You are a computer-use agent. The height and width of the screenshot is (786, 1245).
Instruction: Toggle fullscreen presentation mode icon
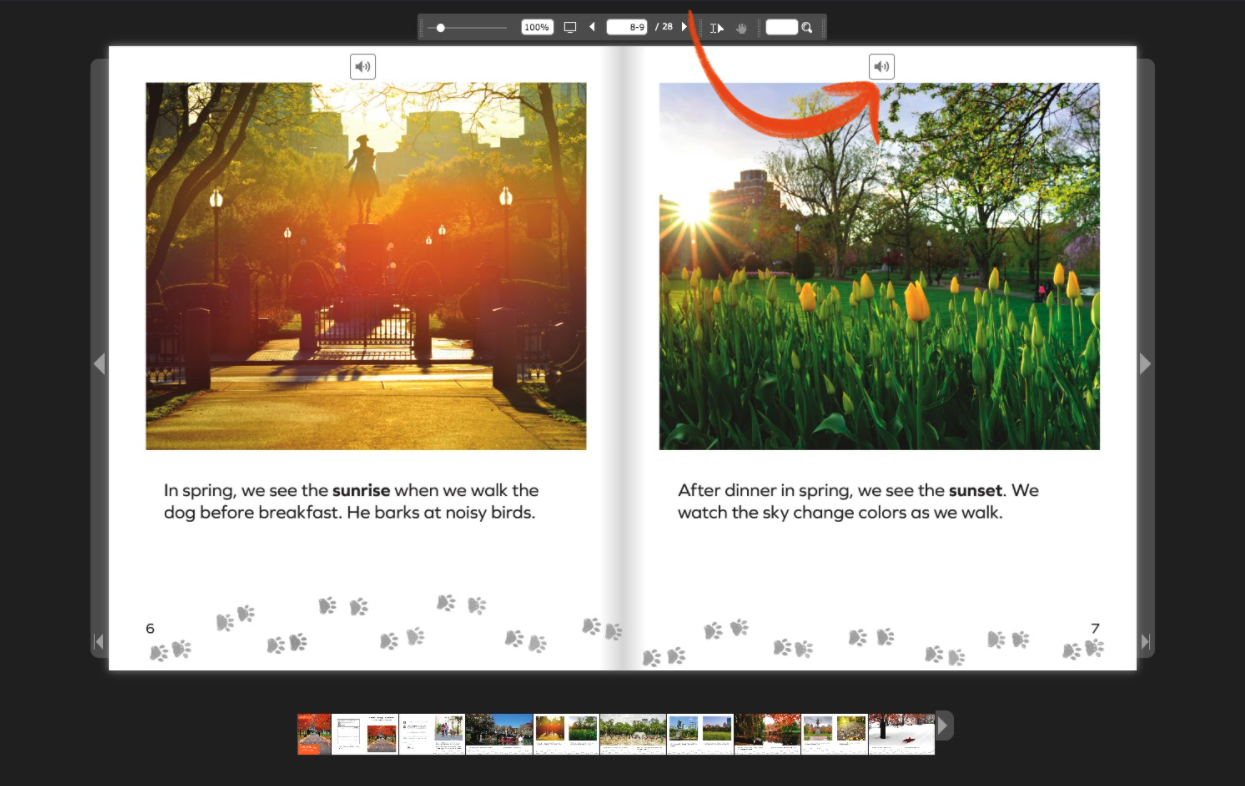[x=570, y=27]
